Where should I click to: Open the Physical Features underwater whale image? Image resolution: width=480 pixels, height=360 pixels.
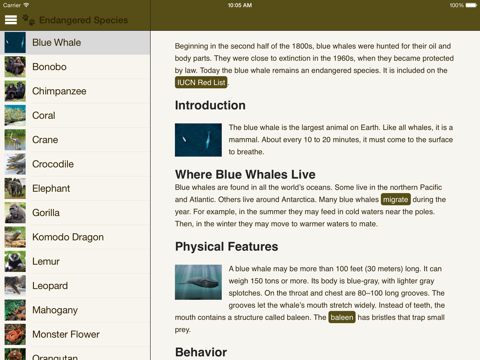coord(198,282)
